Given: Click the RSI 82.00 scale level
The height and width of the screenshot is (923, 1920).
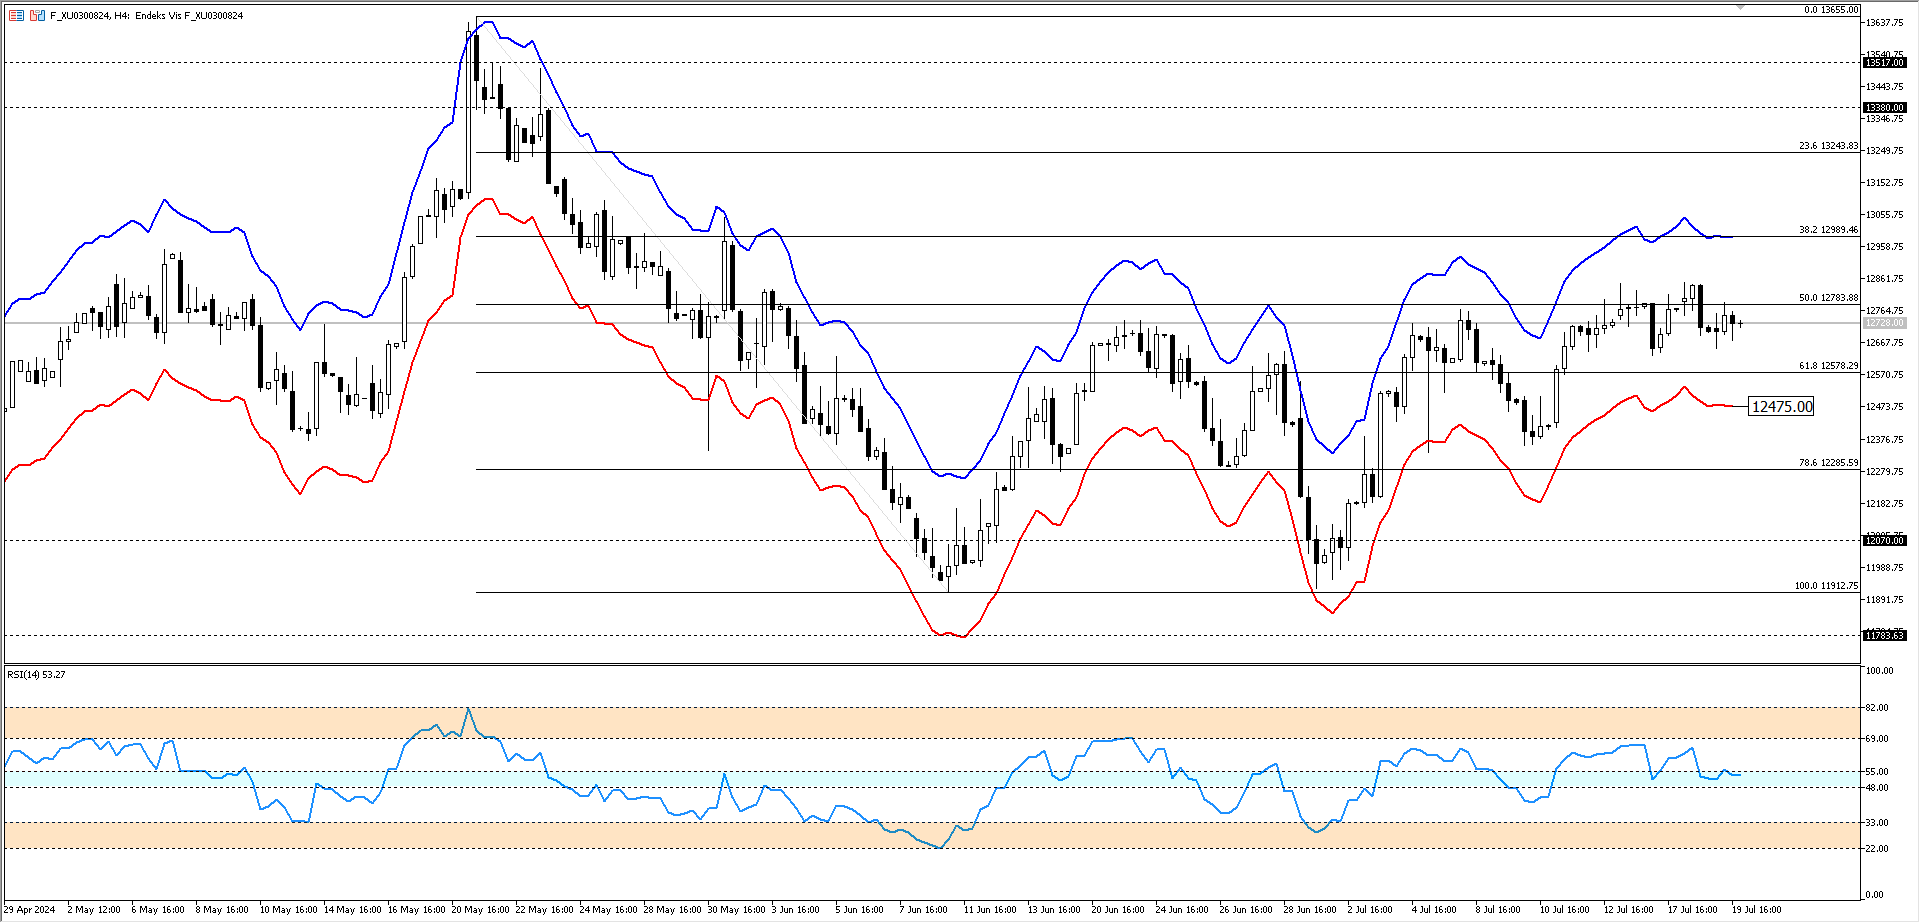Looking at the screenshot, I should click(x=1877, y=708).
